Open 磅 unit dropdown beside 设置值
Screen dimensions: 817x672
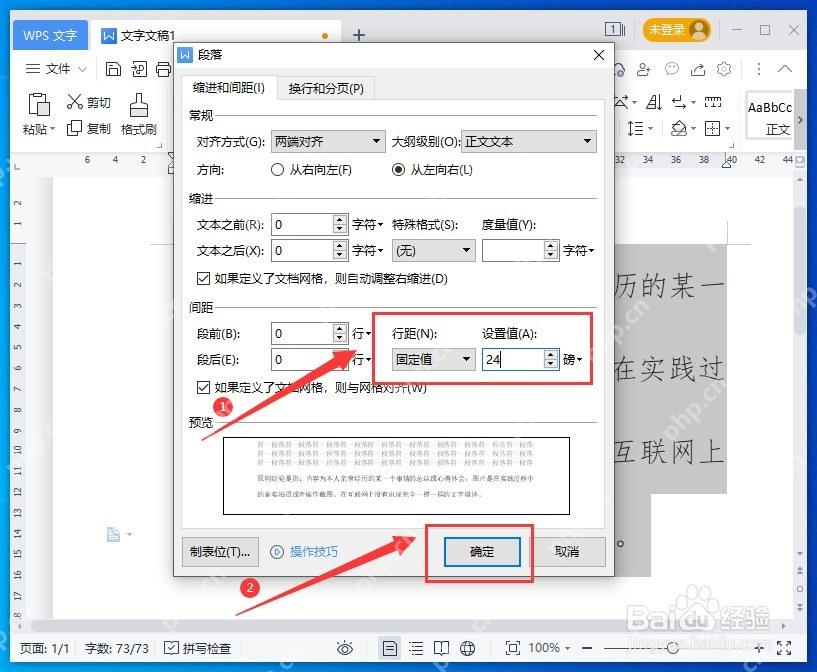(x=572, y=359)
